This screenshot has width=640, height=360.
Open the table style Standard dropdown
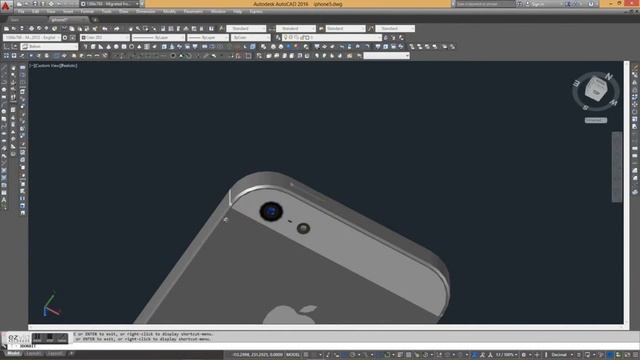tap(345, 29)
